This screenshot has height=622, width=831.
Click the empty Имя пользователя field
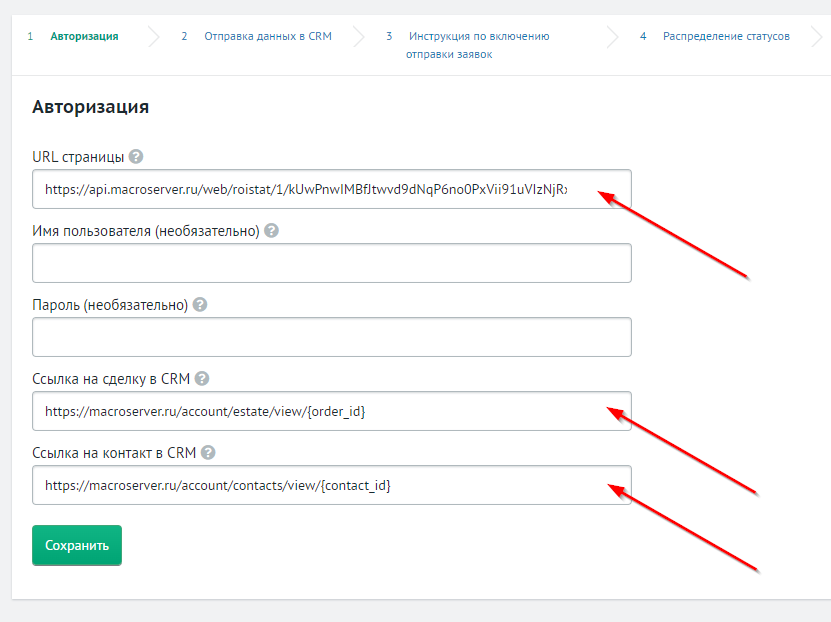point(331,263)
